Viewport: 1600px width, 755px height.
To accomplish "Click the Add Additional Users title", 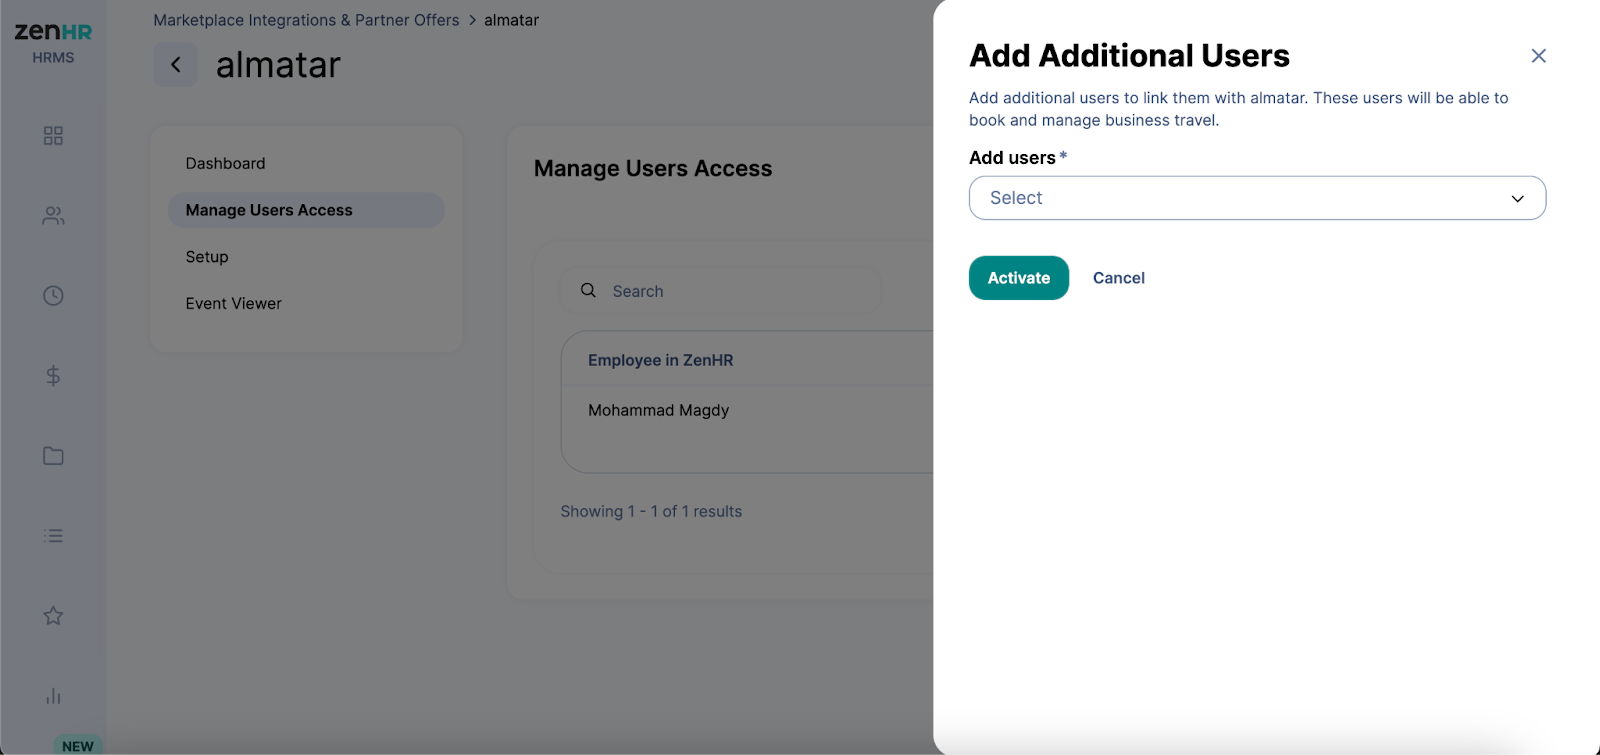I will [x=1129, y=56].
